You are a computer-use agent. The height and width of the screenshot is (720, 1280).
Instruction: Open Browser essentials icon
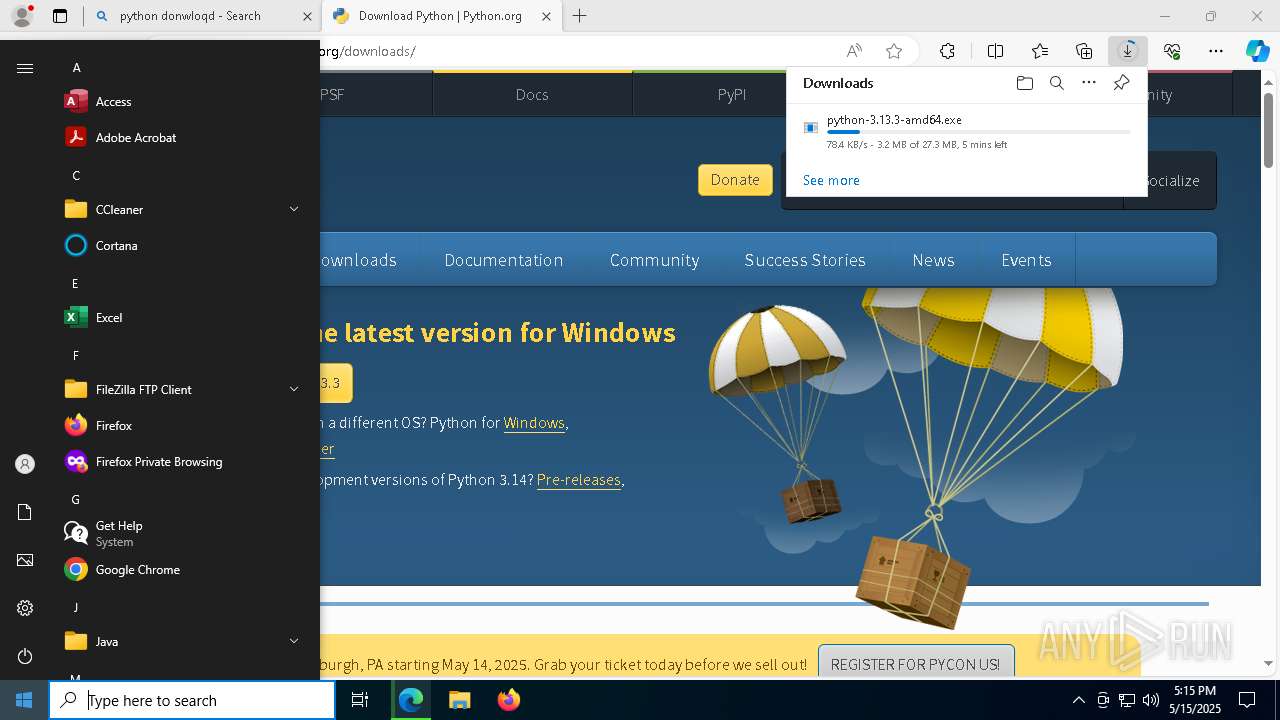click(x=1172, y=51)
